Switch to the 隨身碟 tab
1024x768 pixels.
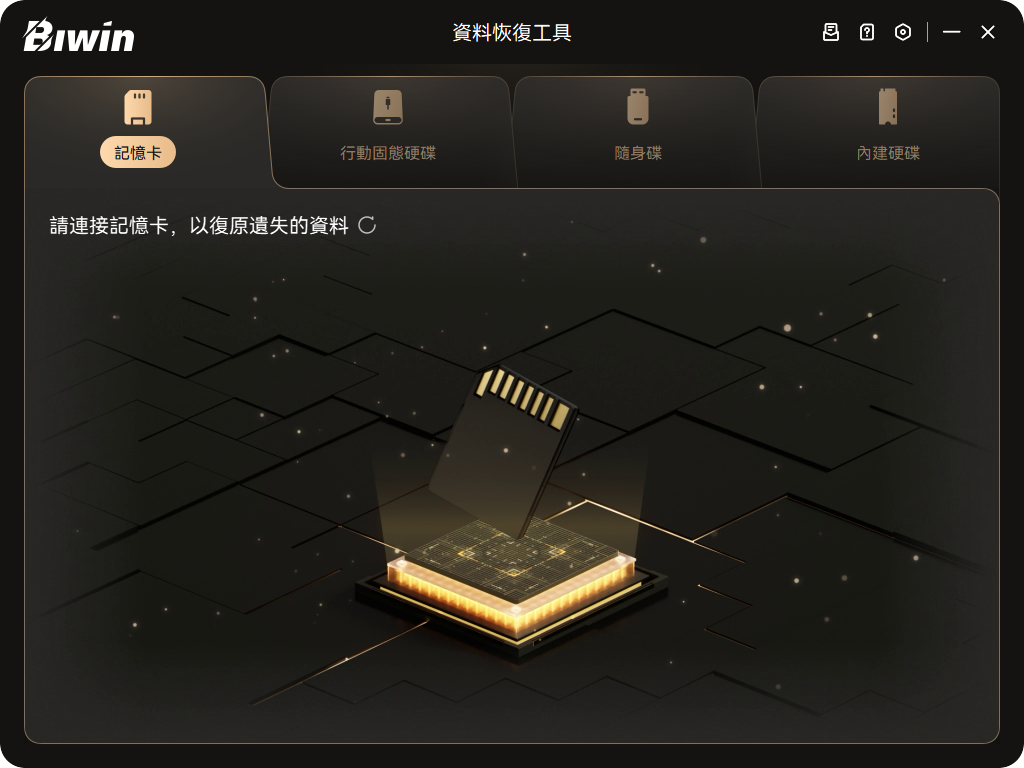point(638,153)
